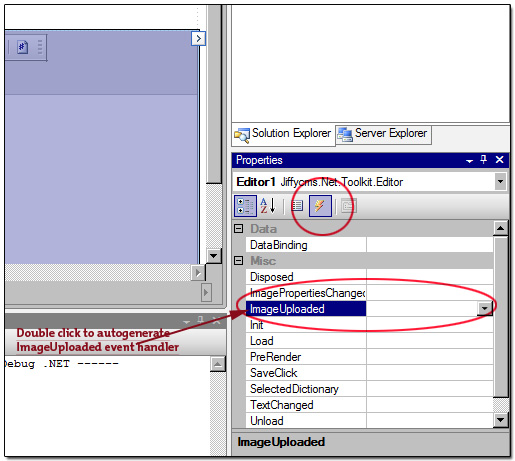Click the Property Pages icon
This screenshot has height=461, width=515.
(349, 206)
